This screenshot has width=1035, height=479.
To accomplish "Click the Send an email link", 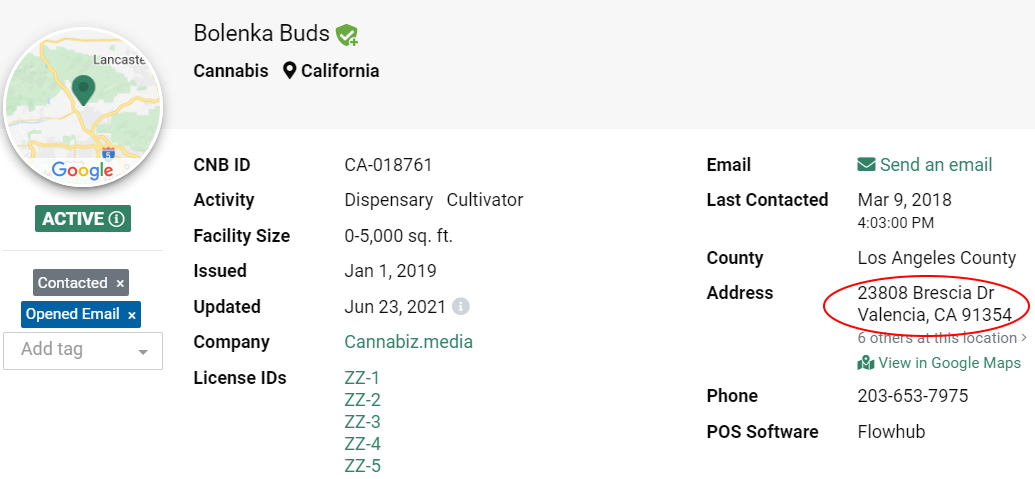I will click(936, 165).
